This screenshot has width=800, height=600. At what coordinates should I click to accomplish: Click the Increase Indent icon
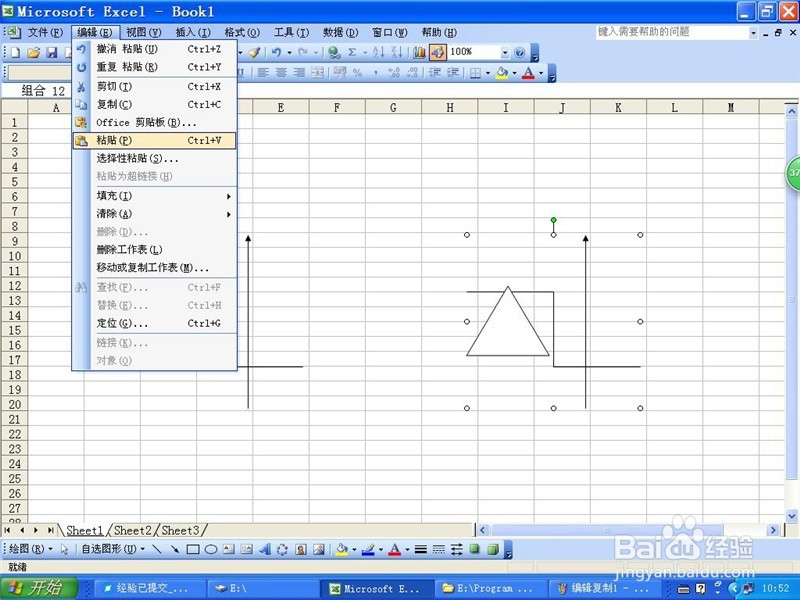tap(453, 73)
